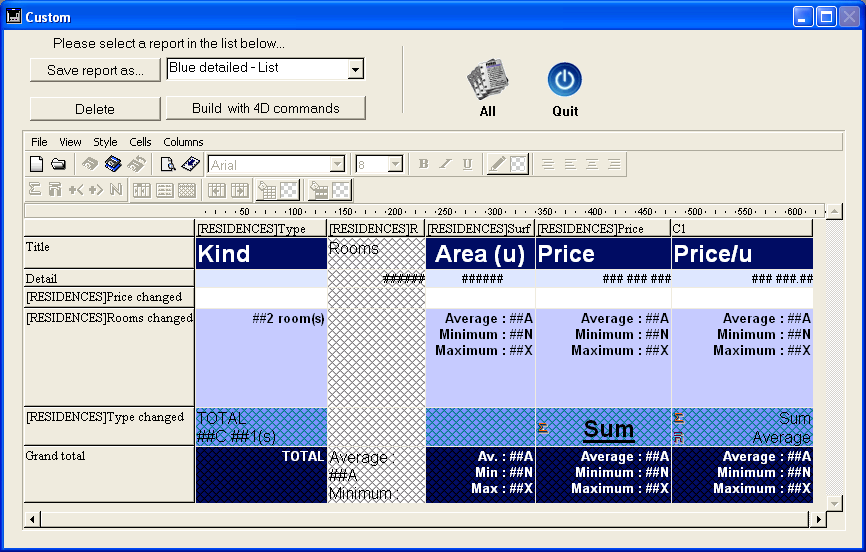866x552 pixels.
Task: Open the Columns menu
Action: (183, 142)
